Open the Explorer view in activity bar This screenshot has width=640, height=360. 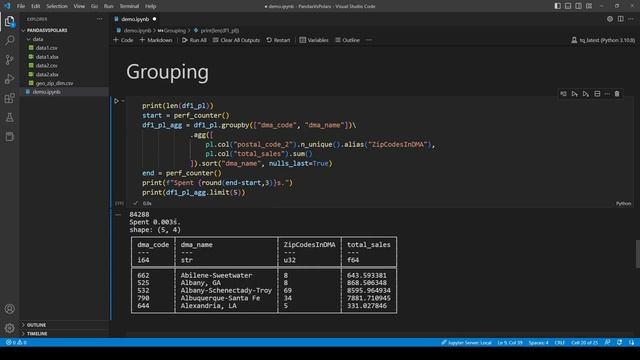click(9, 21)
